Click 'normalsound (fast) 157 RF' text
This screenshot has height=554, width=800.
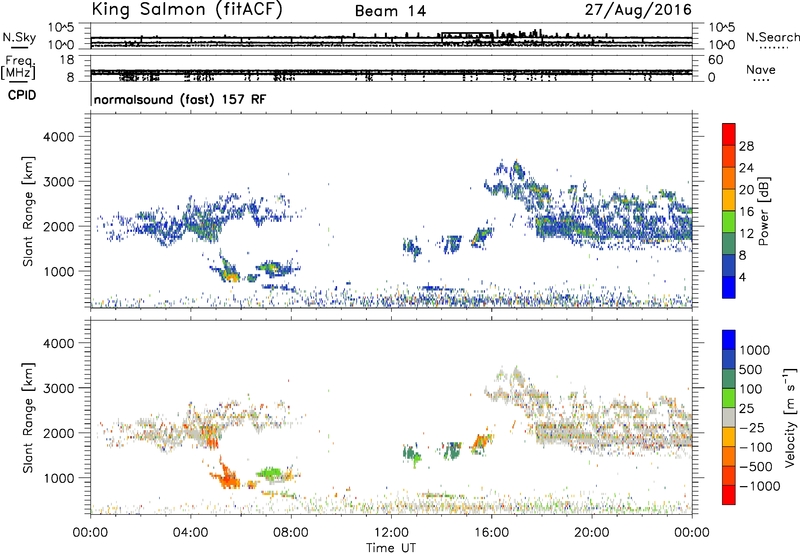point(180,99)
